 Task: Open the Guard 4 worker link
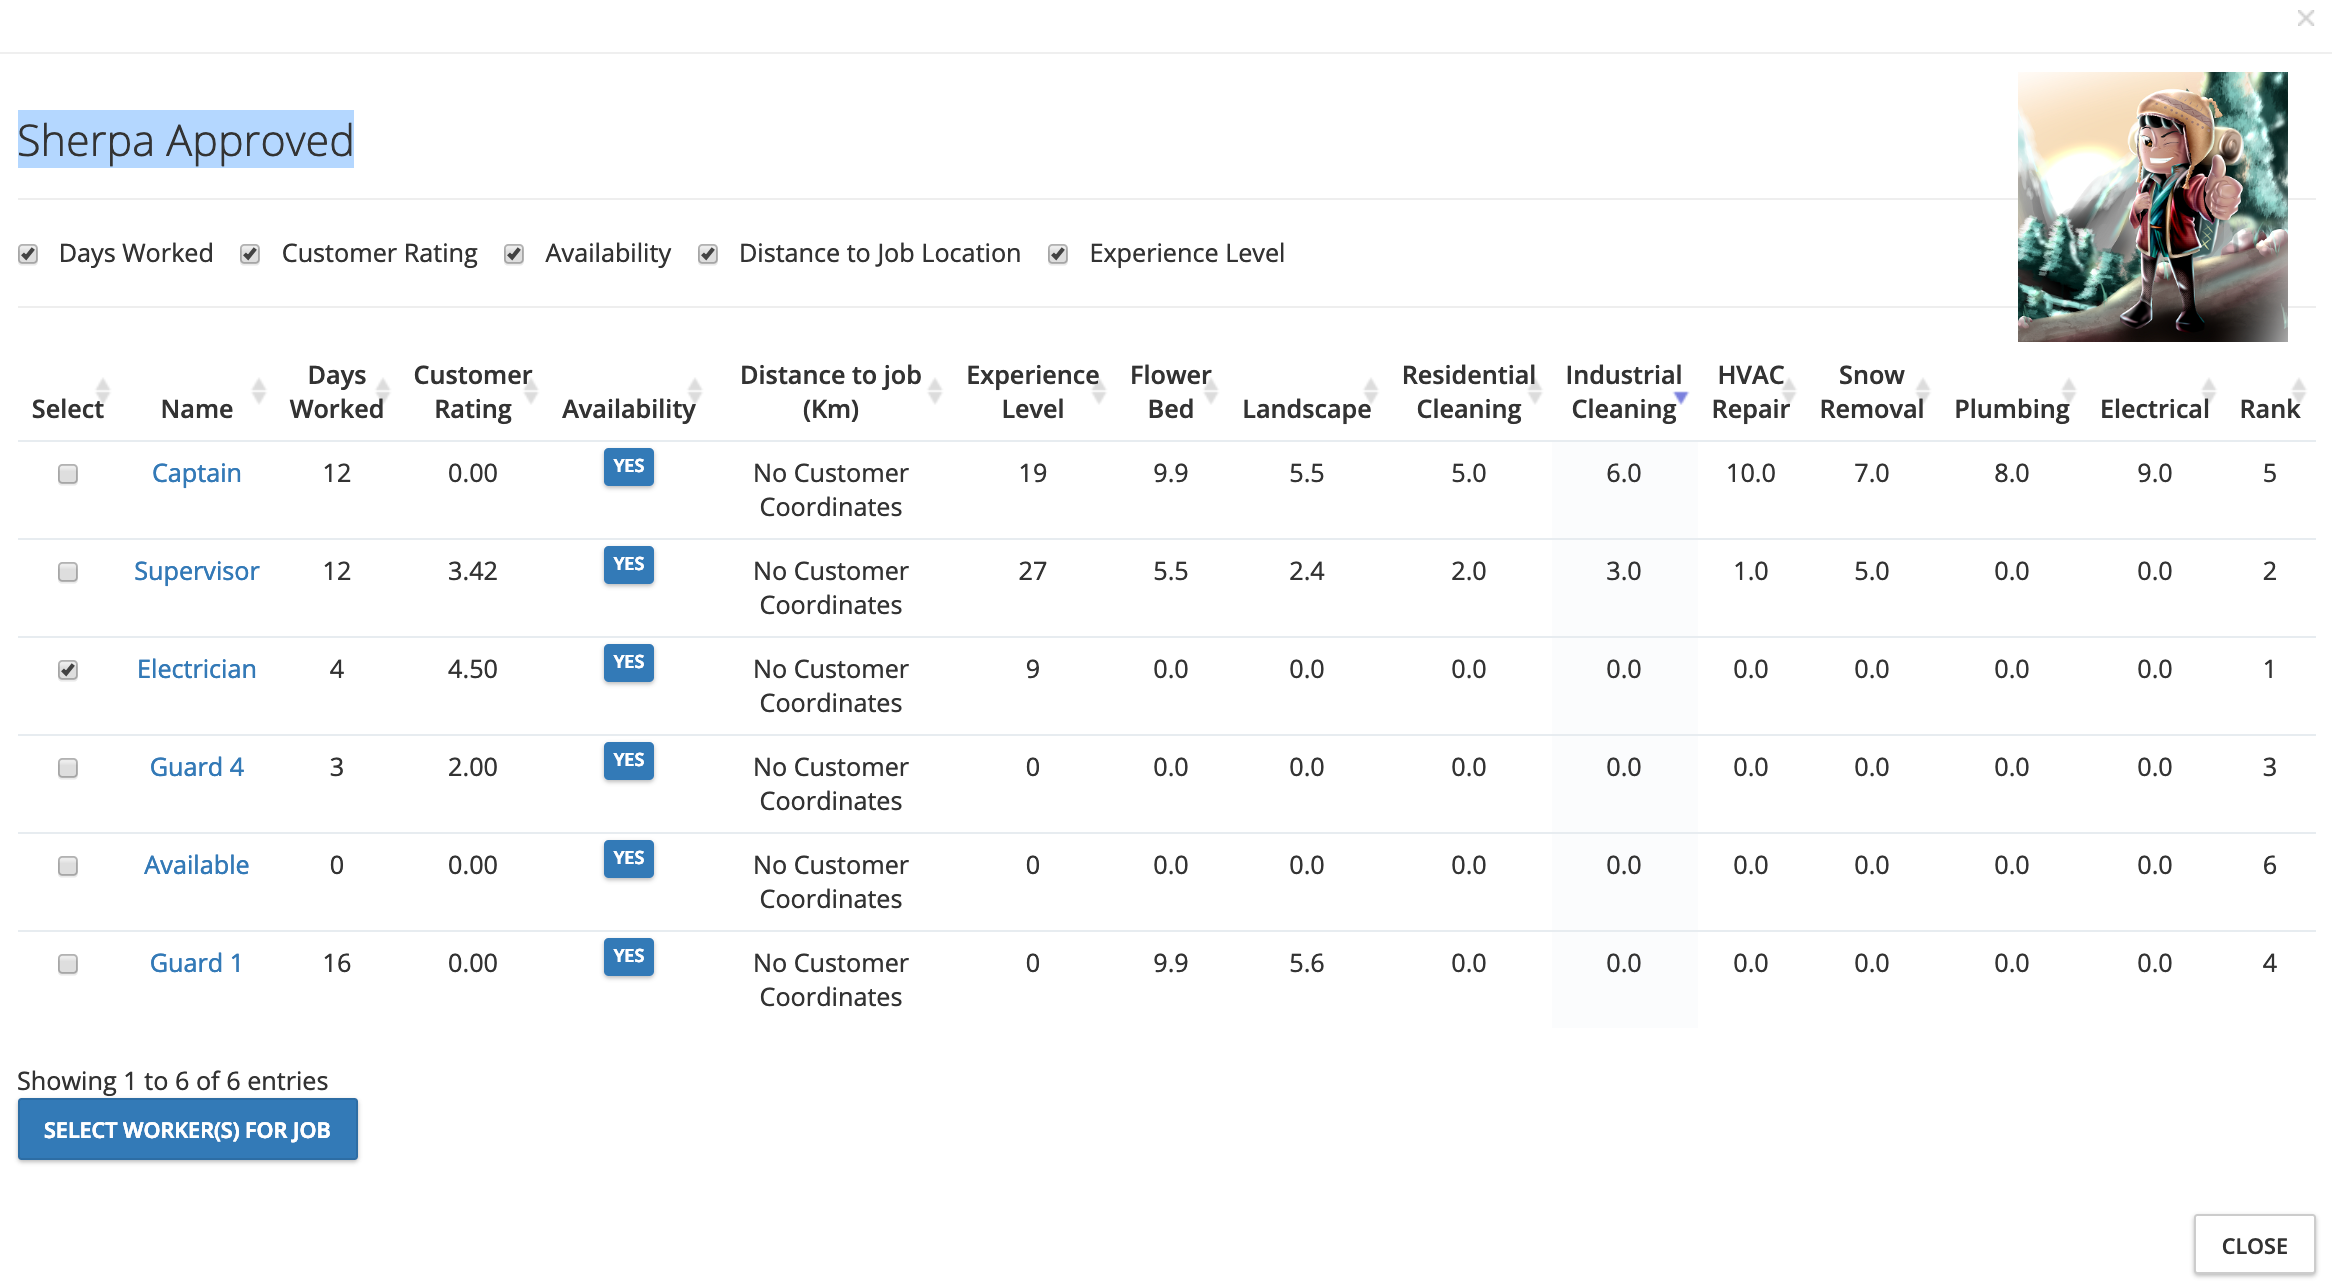pyautogui.click(x=196, y=767)
